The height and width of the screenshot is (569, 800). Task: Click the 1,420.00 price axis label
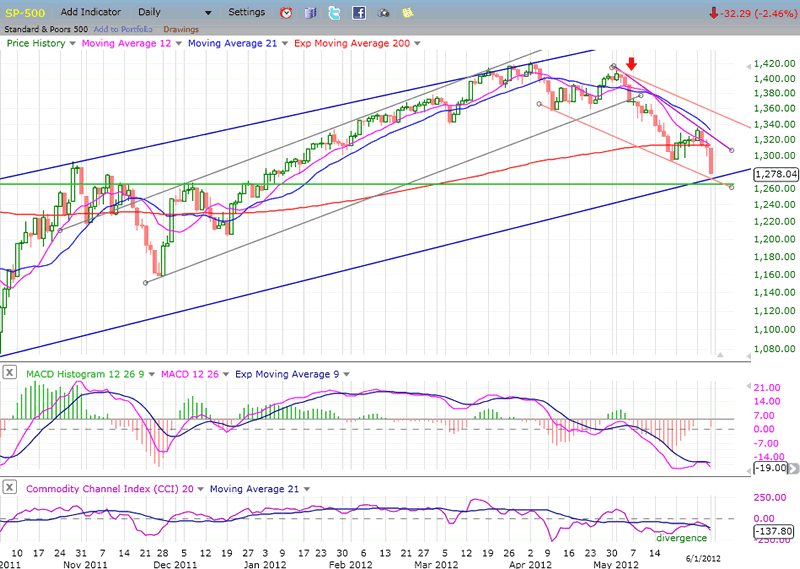(774, 64)
